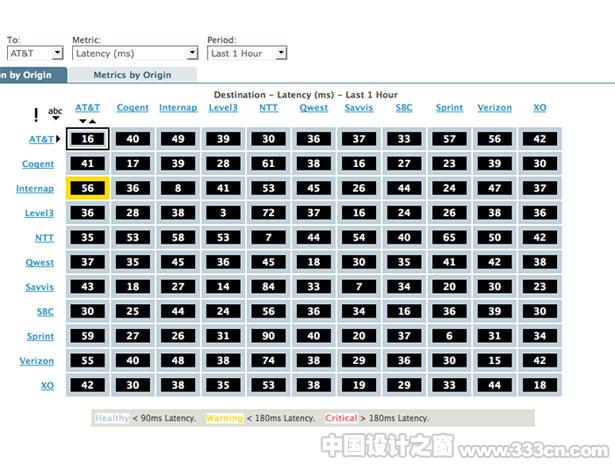Screen dimensions: 615x465
Task: Click the NTT row label link
Action: coord(44,238)
